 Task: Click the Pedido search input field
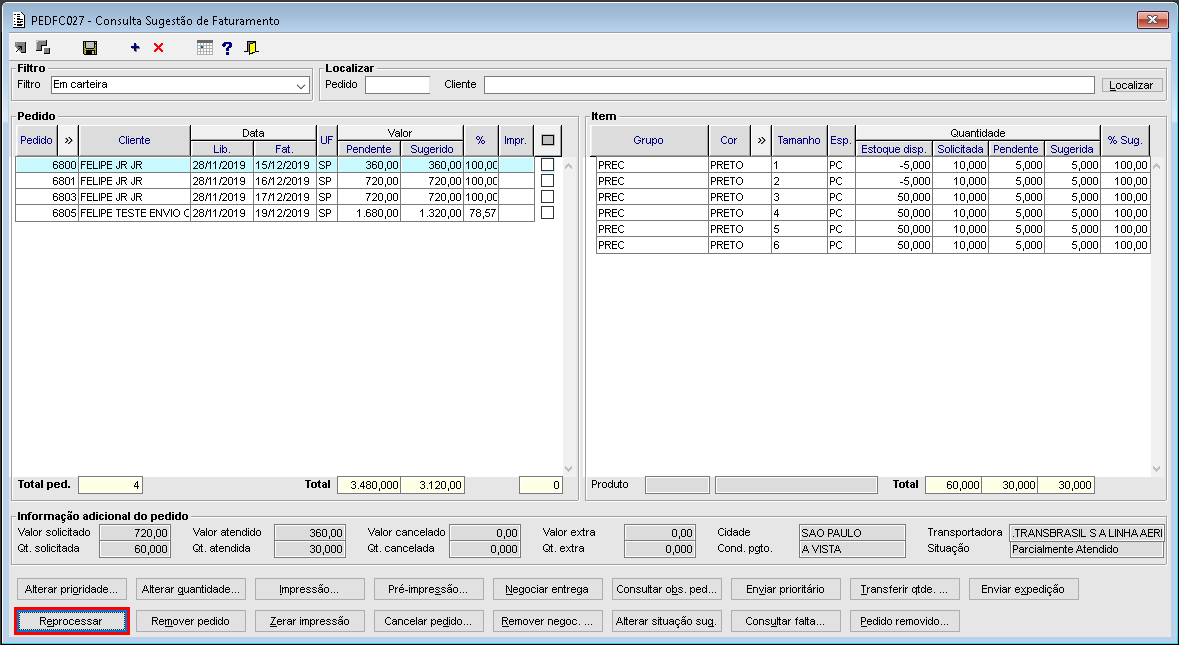[x=397, y=86]
